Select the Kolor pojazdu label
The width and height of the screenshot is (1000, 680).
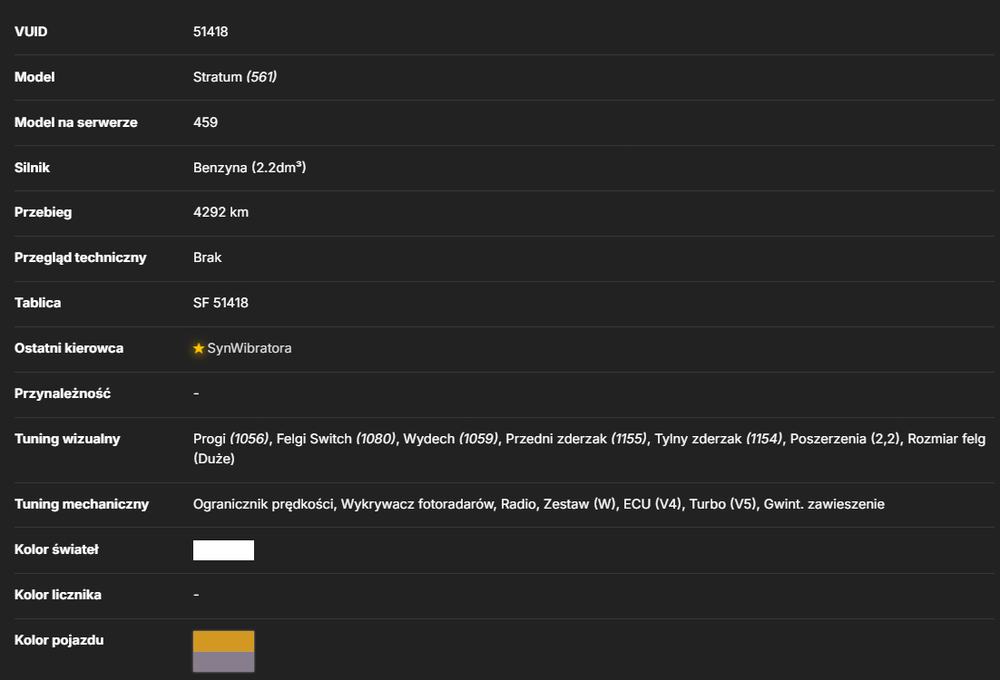(59, 640)
